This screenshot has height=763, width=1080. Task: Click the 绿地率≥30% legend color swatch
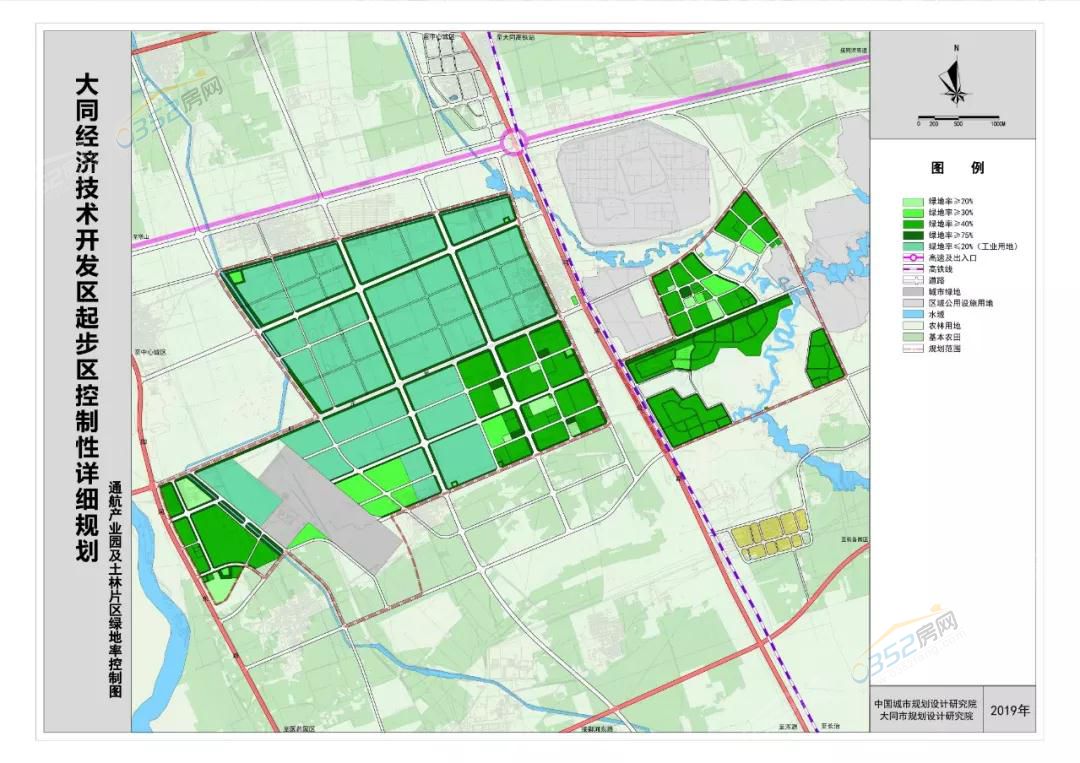click(912, 213)
